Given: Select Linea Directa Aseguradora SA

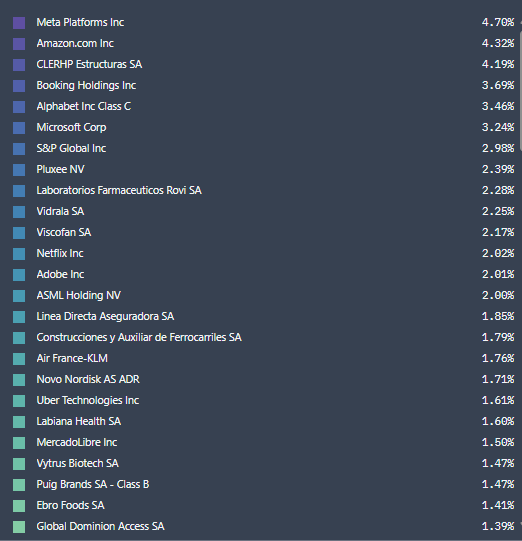Looking at the screenshot, I should 105,316.
